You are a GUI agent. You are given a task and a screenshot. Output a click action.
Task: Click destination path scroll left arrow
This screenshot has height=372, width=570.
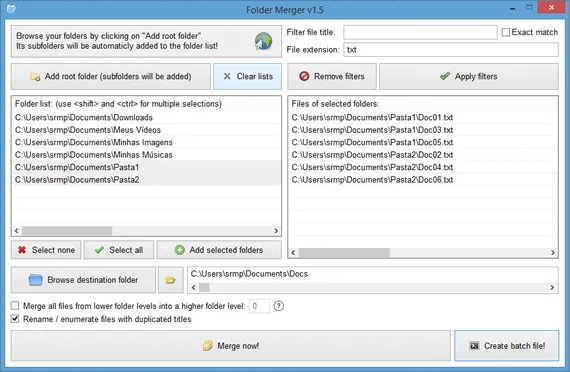[193, 287]
